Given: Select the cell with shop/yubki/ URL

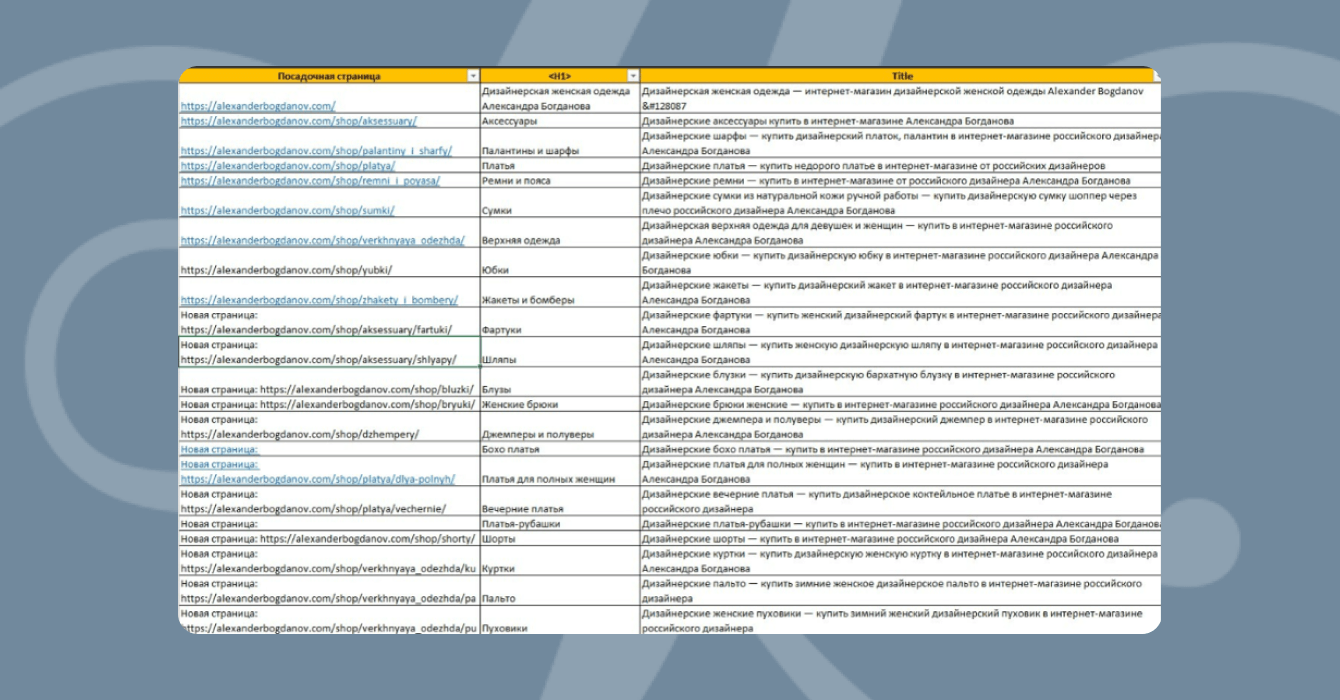Looking at the screenshot, I should click(x=329, y=263).
